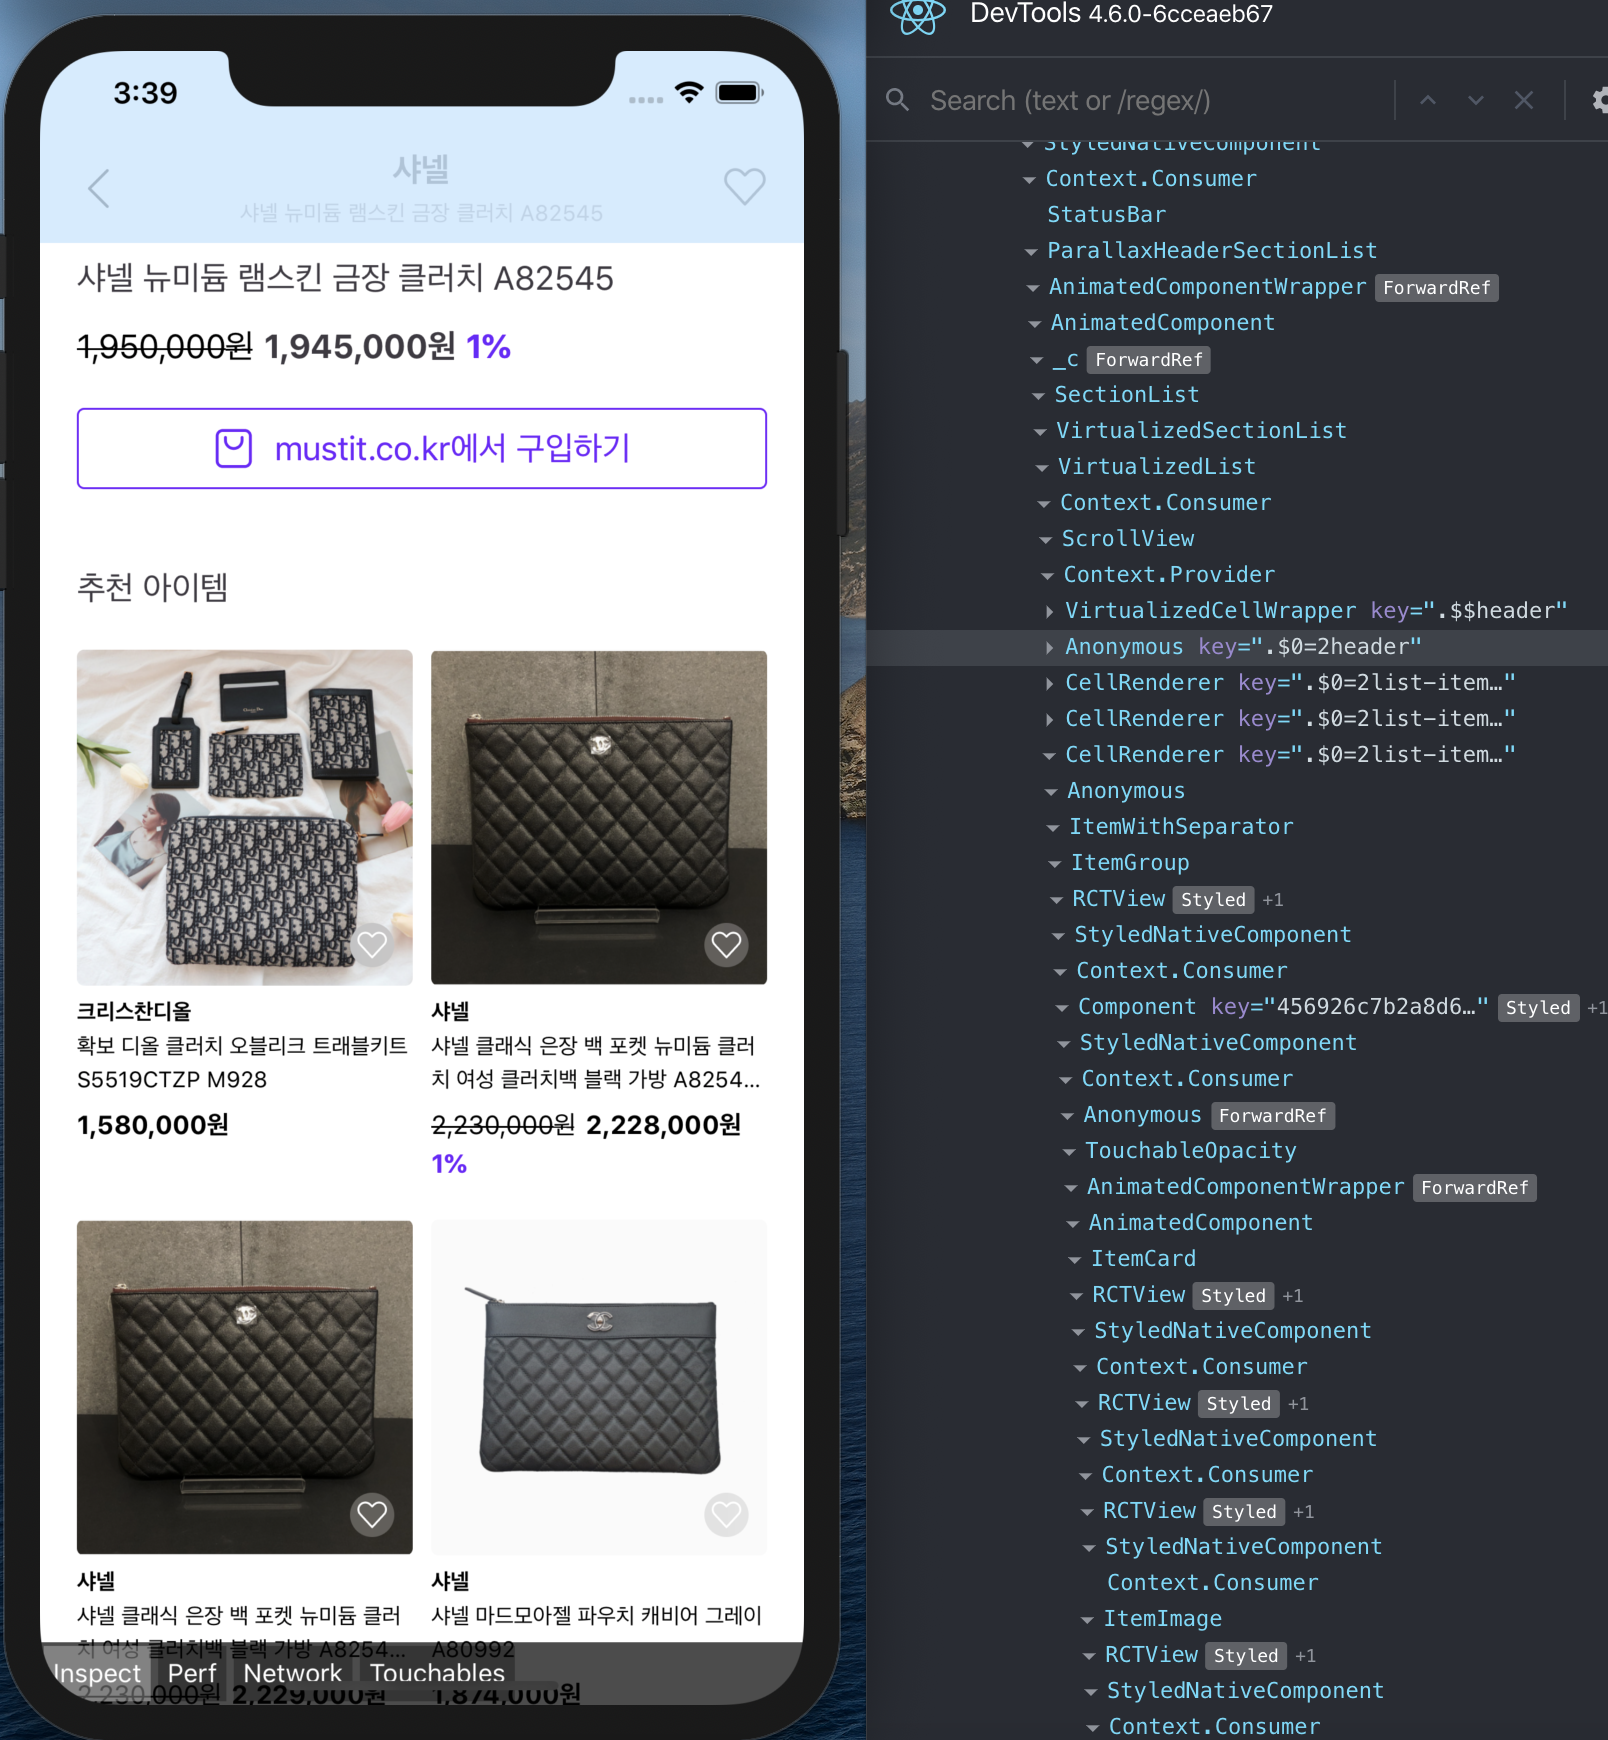Screen dimensions: 1608x1740
Task: Click the React logo icon
Action: tap(917, 14)
